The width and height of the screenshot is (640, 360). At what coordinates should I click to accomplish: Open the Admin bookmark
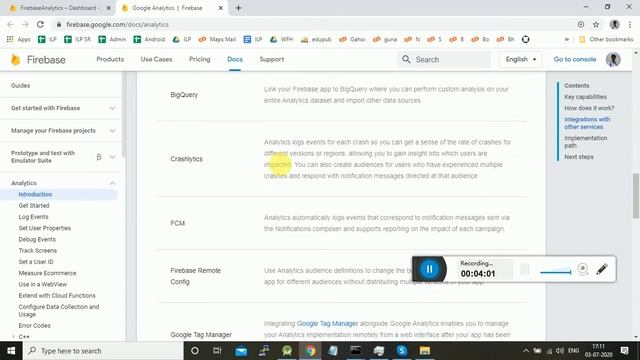112,39
